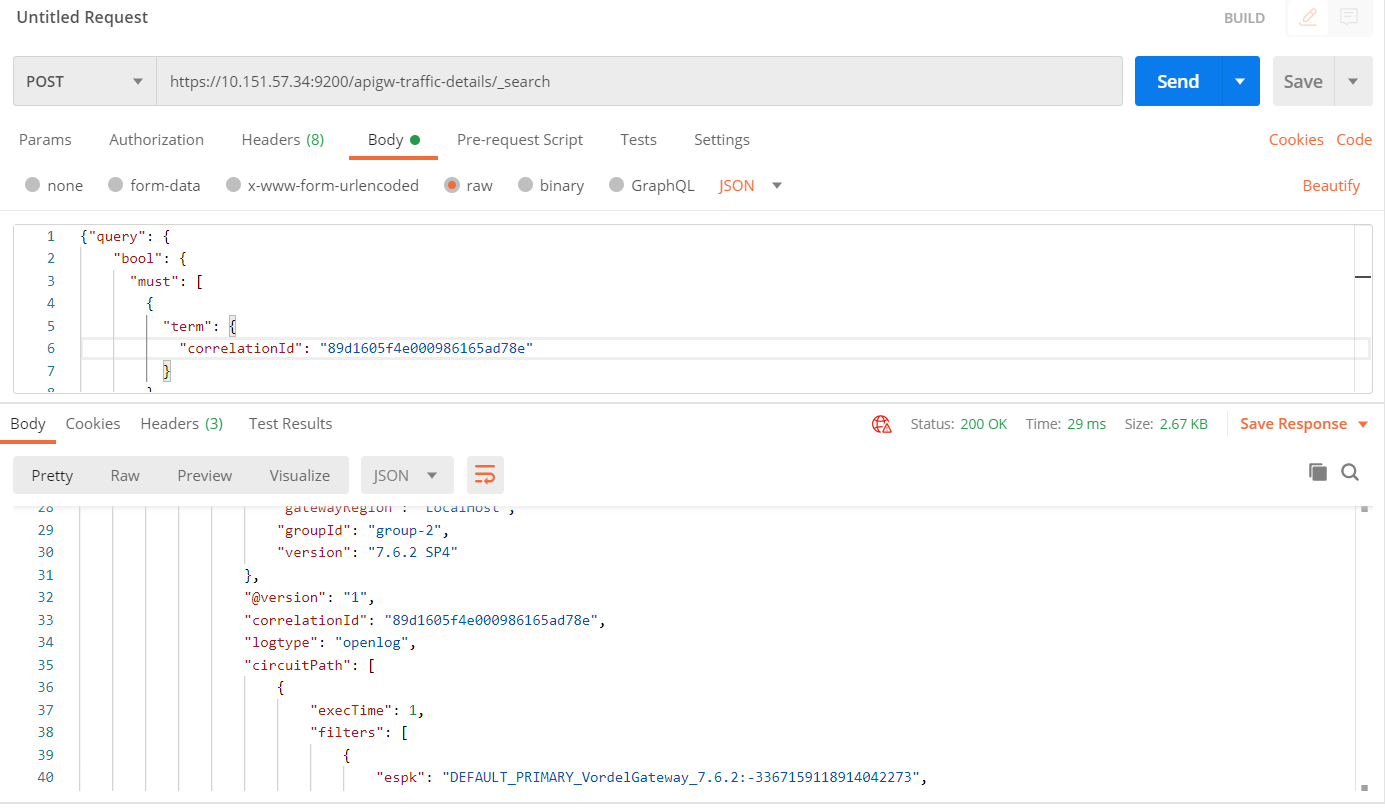Image resolution: width=1385 pixels, height=811 pixels.
Task: Toggle line wrapping icon beside JSON dropdown
Action: (485, 475)
